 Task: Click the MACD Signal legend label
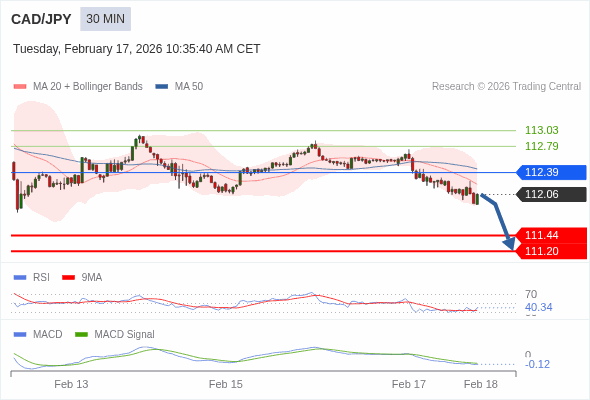pyautogui.click(x=125, y=334)
